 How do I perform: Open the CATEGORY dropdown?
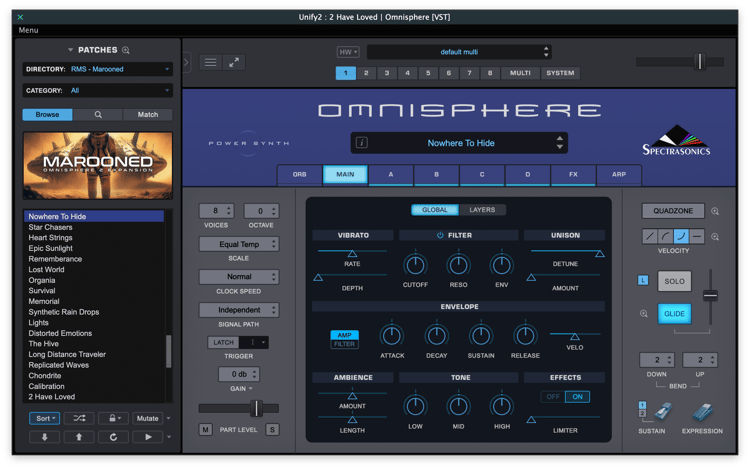[98, 90]
